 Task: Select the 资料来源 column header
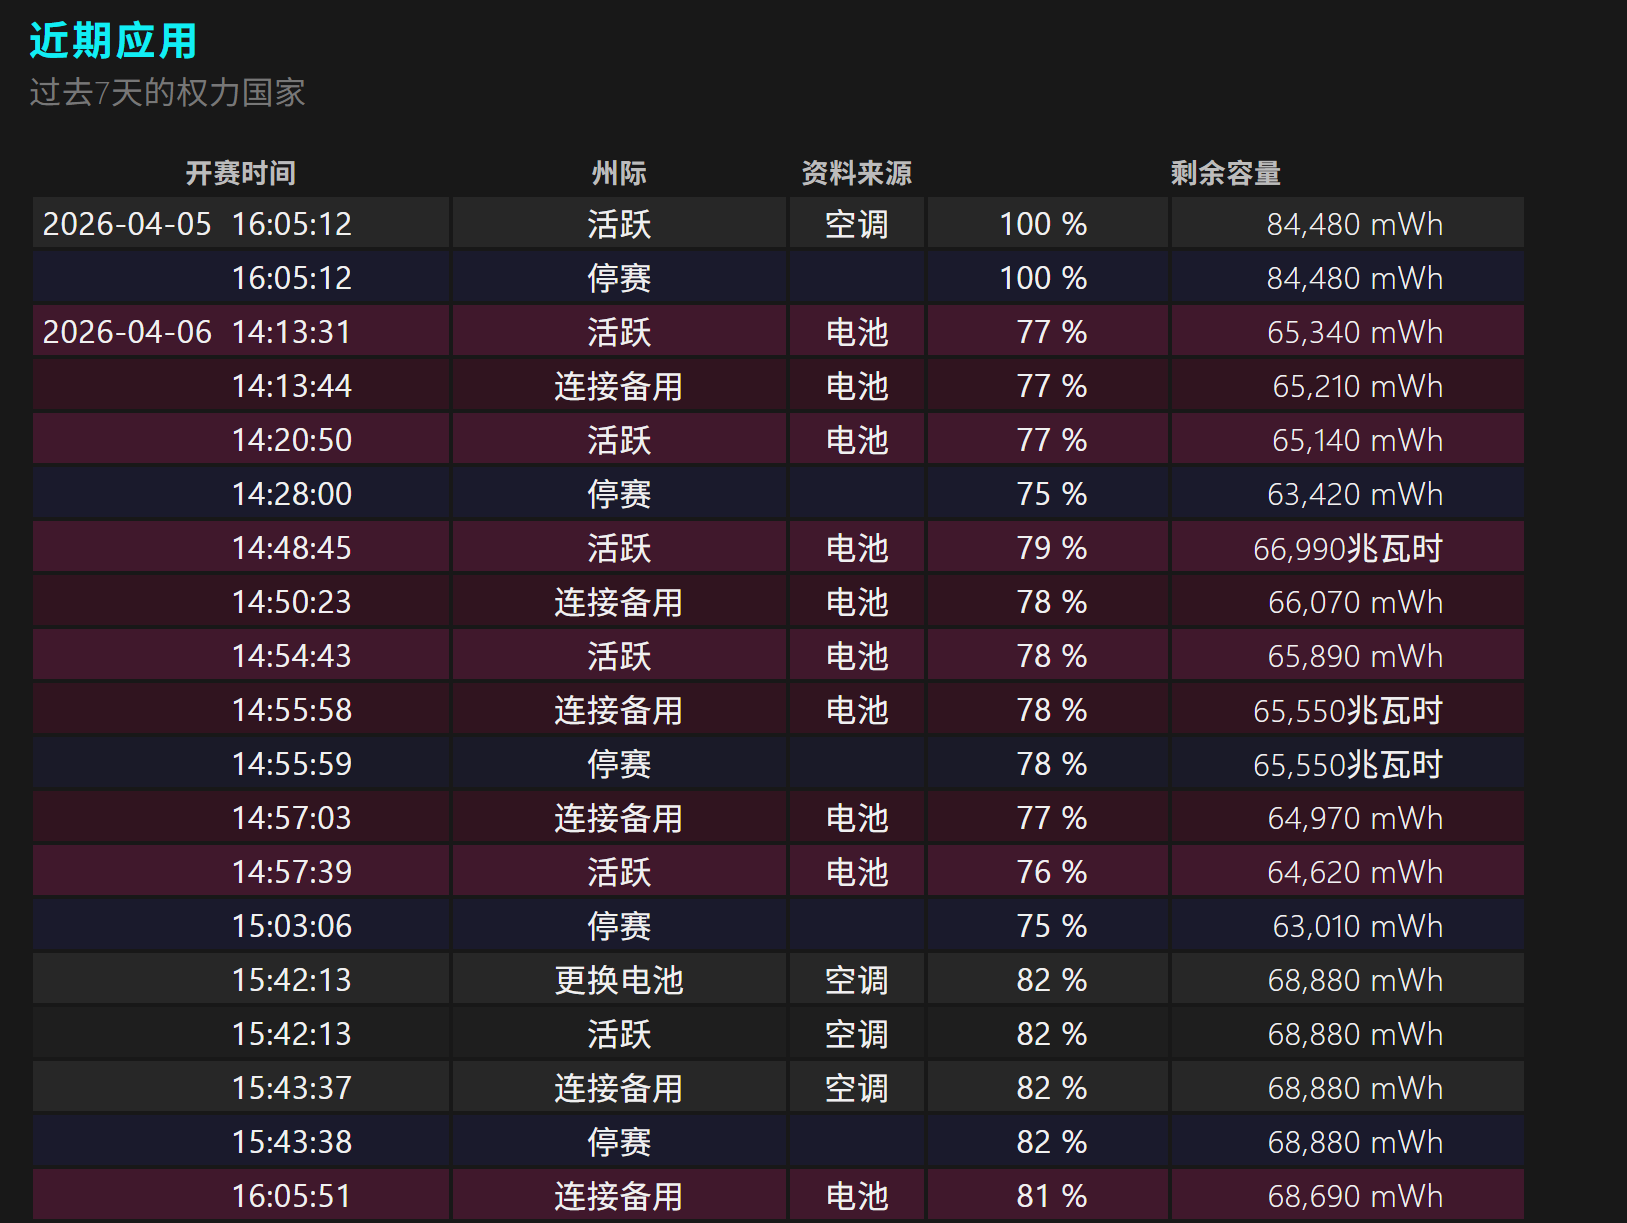(857, 173)
